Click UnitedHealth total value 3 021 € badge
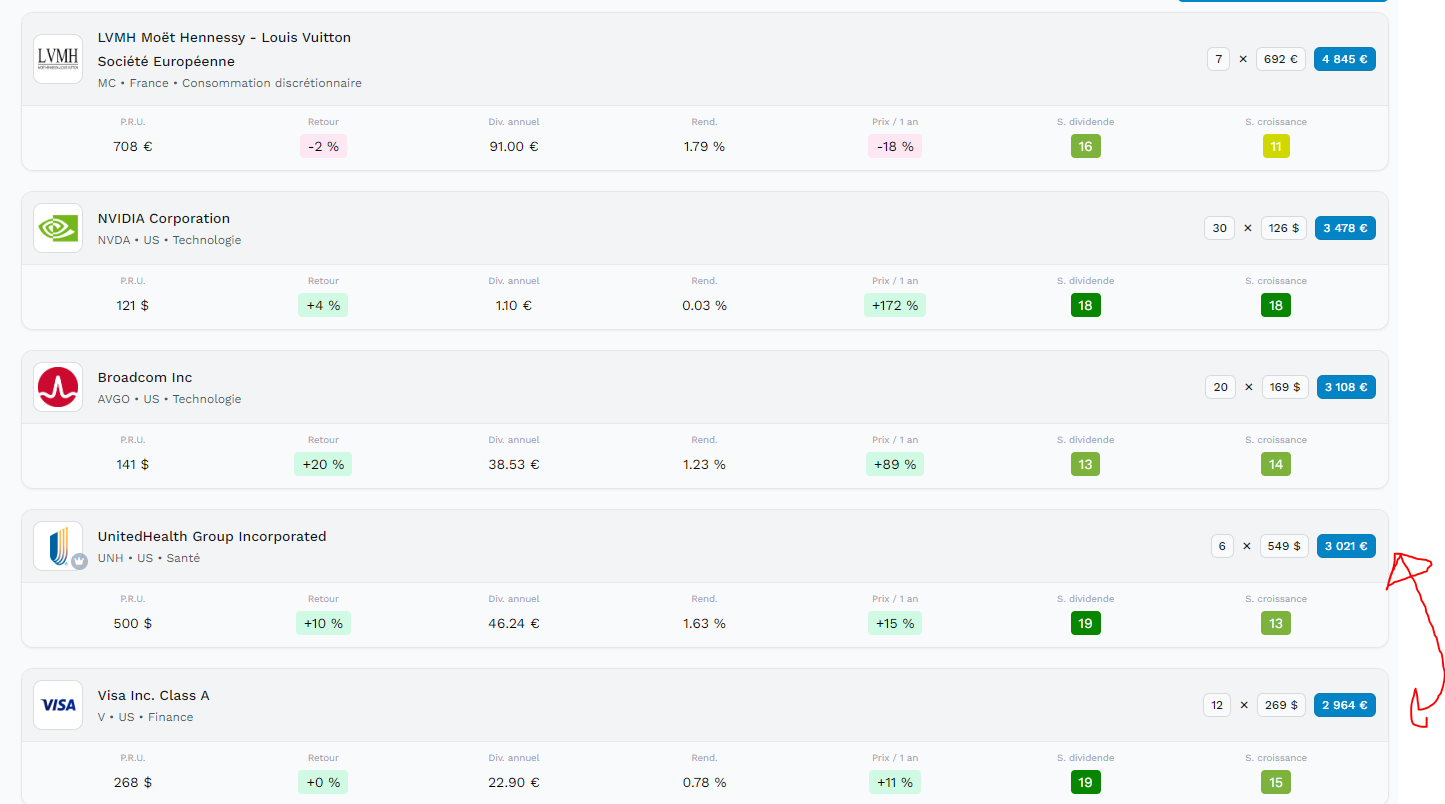Screen dimensions: 1445x804 point(1346,546)
